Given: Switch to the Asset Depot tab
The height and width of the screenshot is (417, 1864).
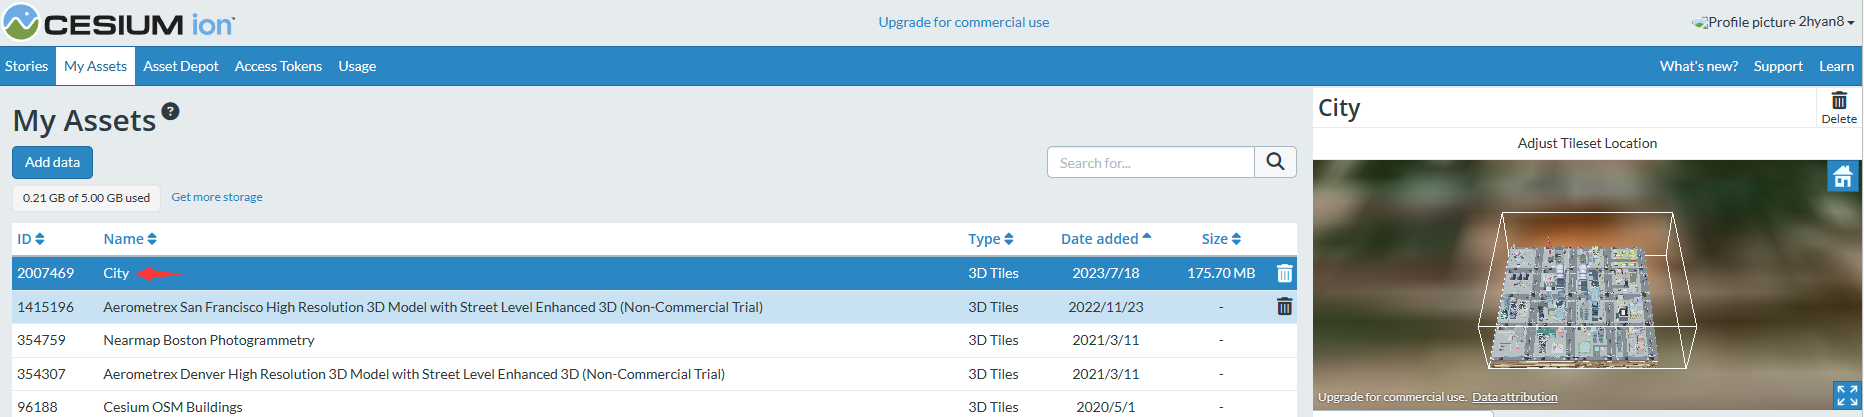Looking at the screenshot, I should coord(181,66).
